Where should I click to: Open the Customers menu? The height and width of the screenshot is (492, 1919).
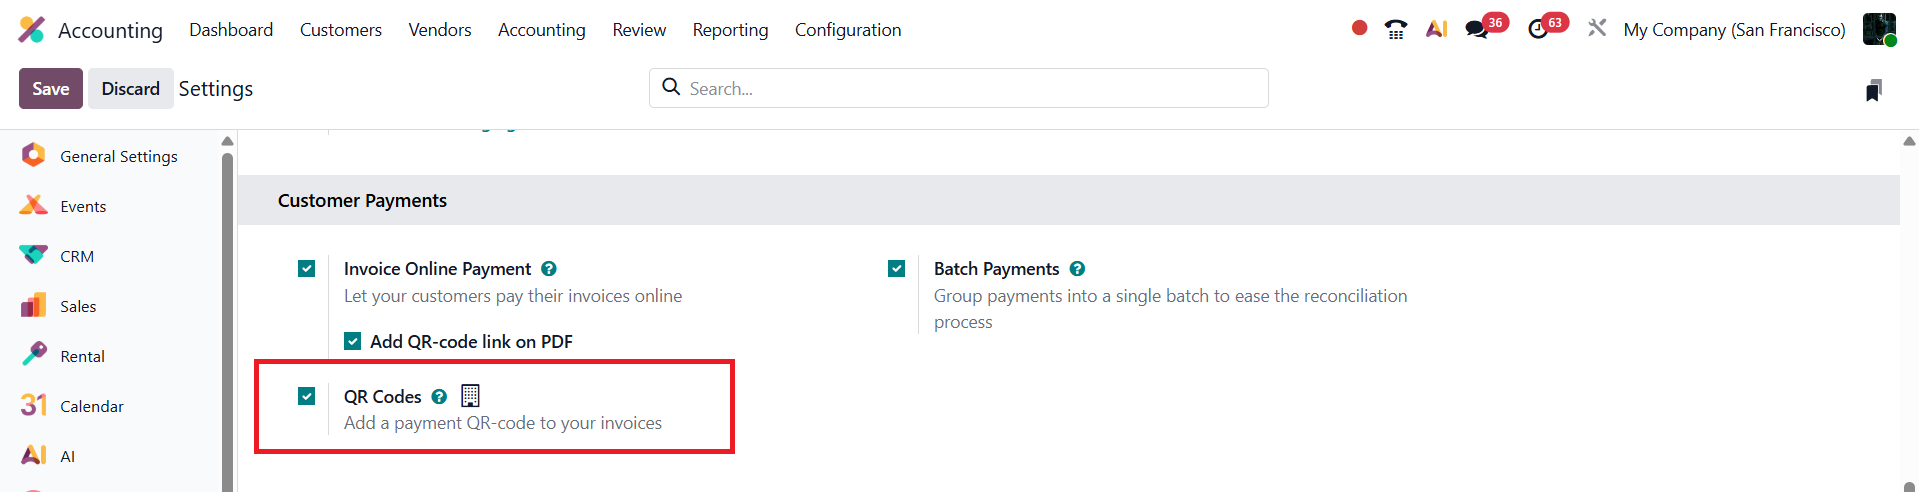coord(341,30)
